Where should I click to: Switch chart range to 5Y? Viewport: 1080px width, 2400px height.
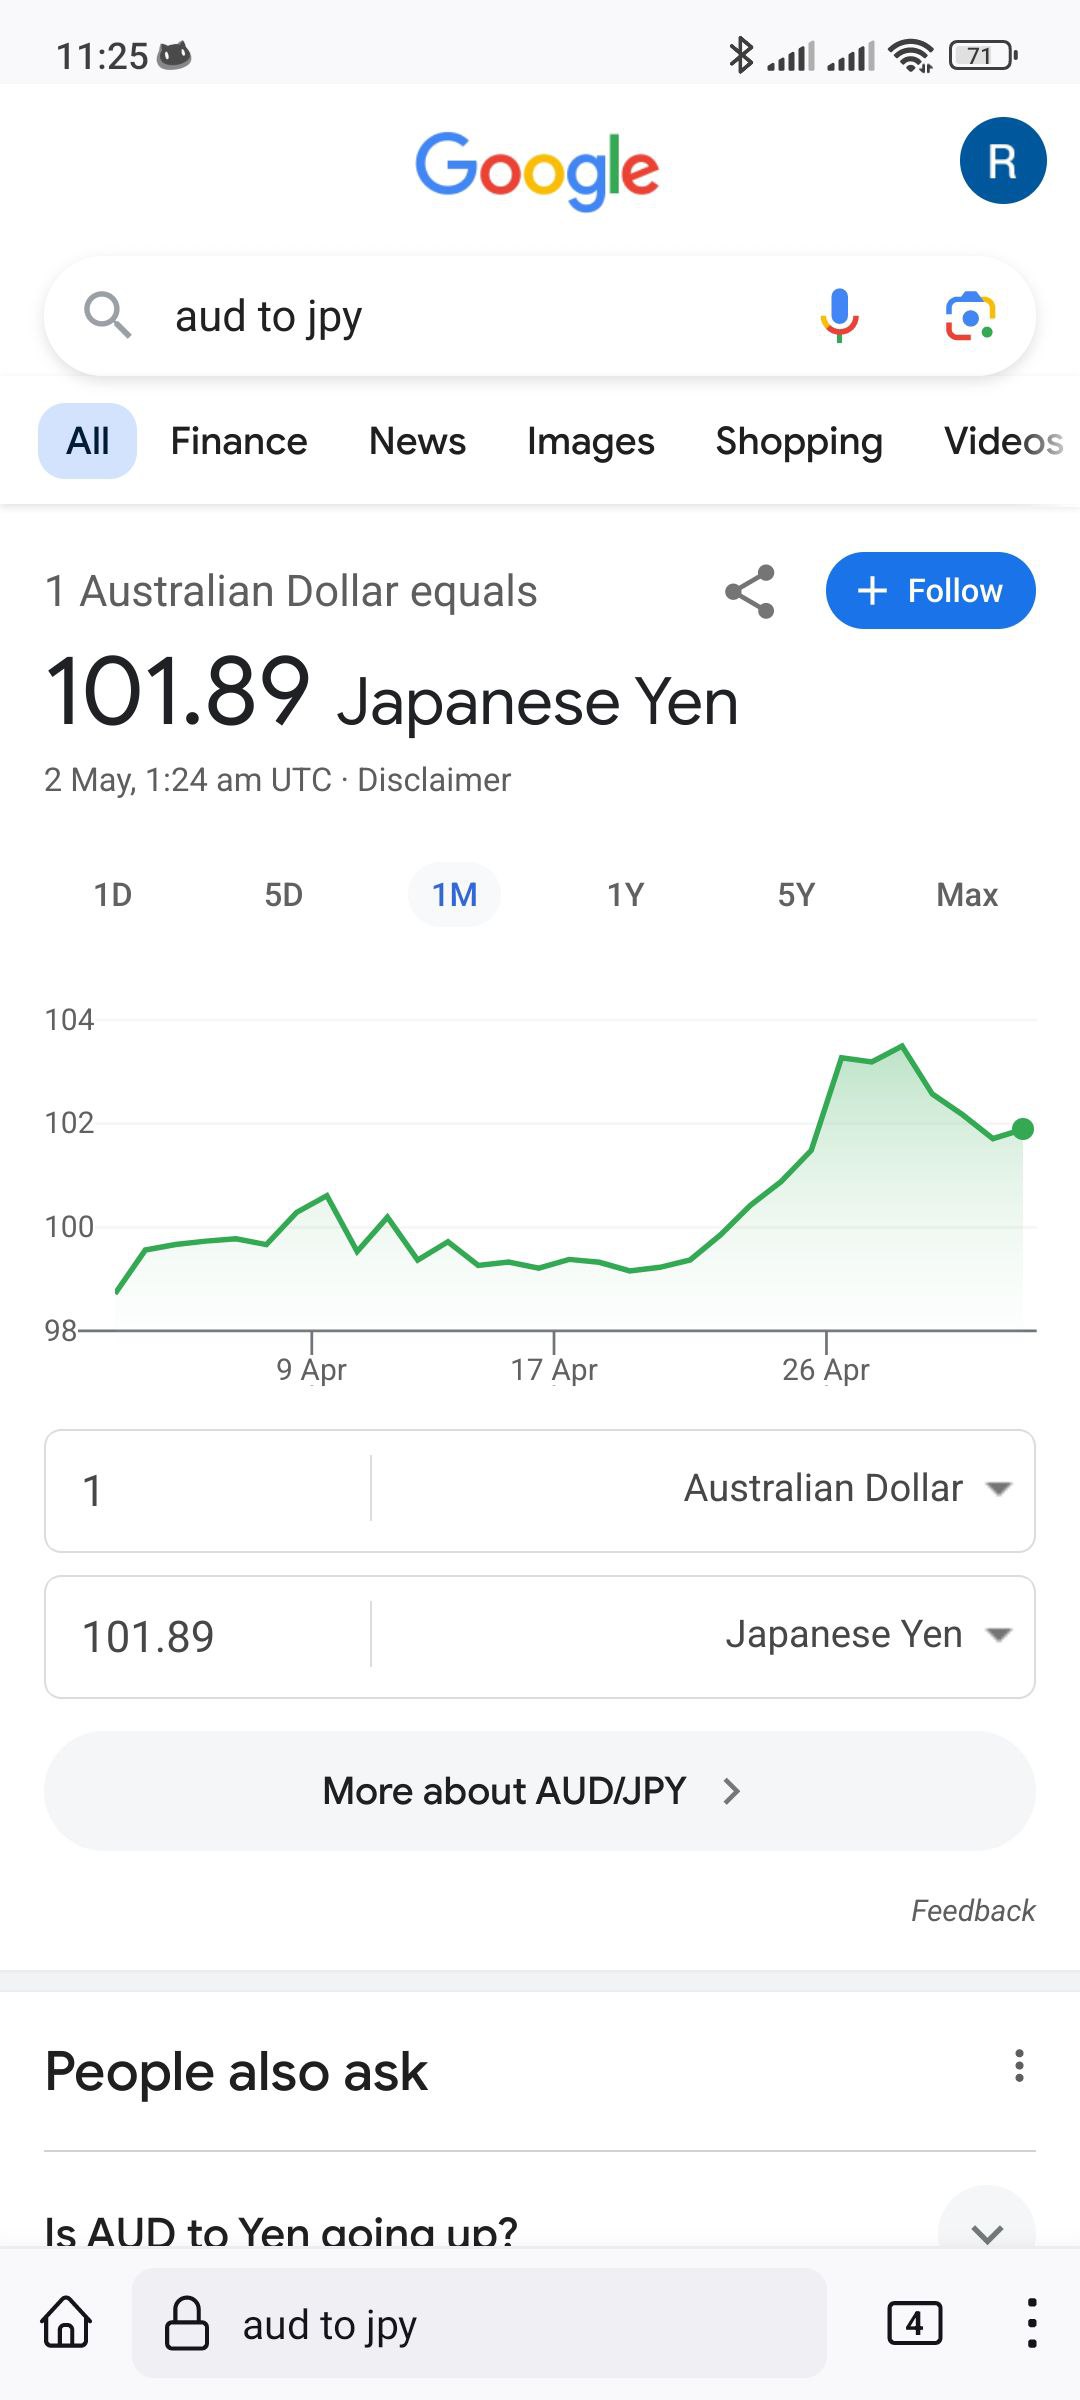click(x=796, y=894)
